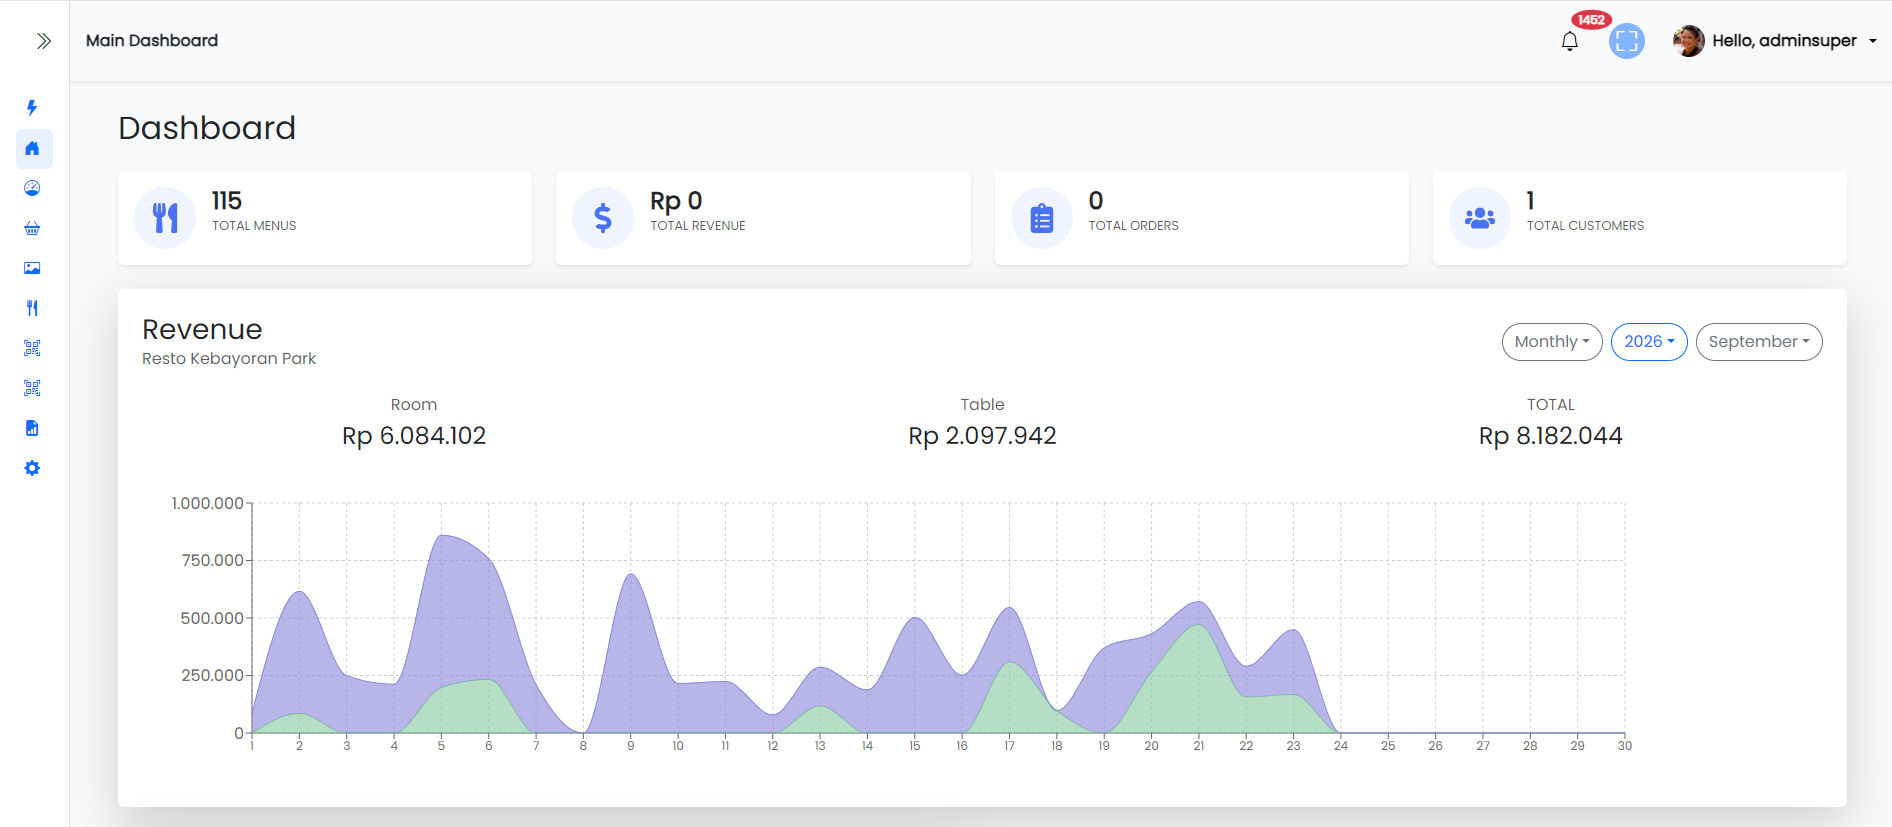Click the people icon on Total Customers card

(1480, 218)
